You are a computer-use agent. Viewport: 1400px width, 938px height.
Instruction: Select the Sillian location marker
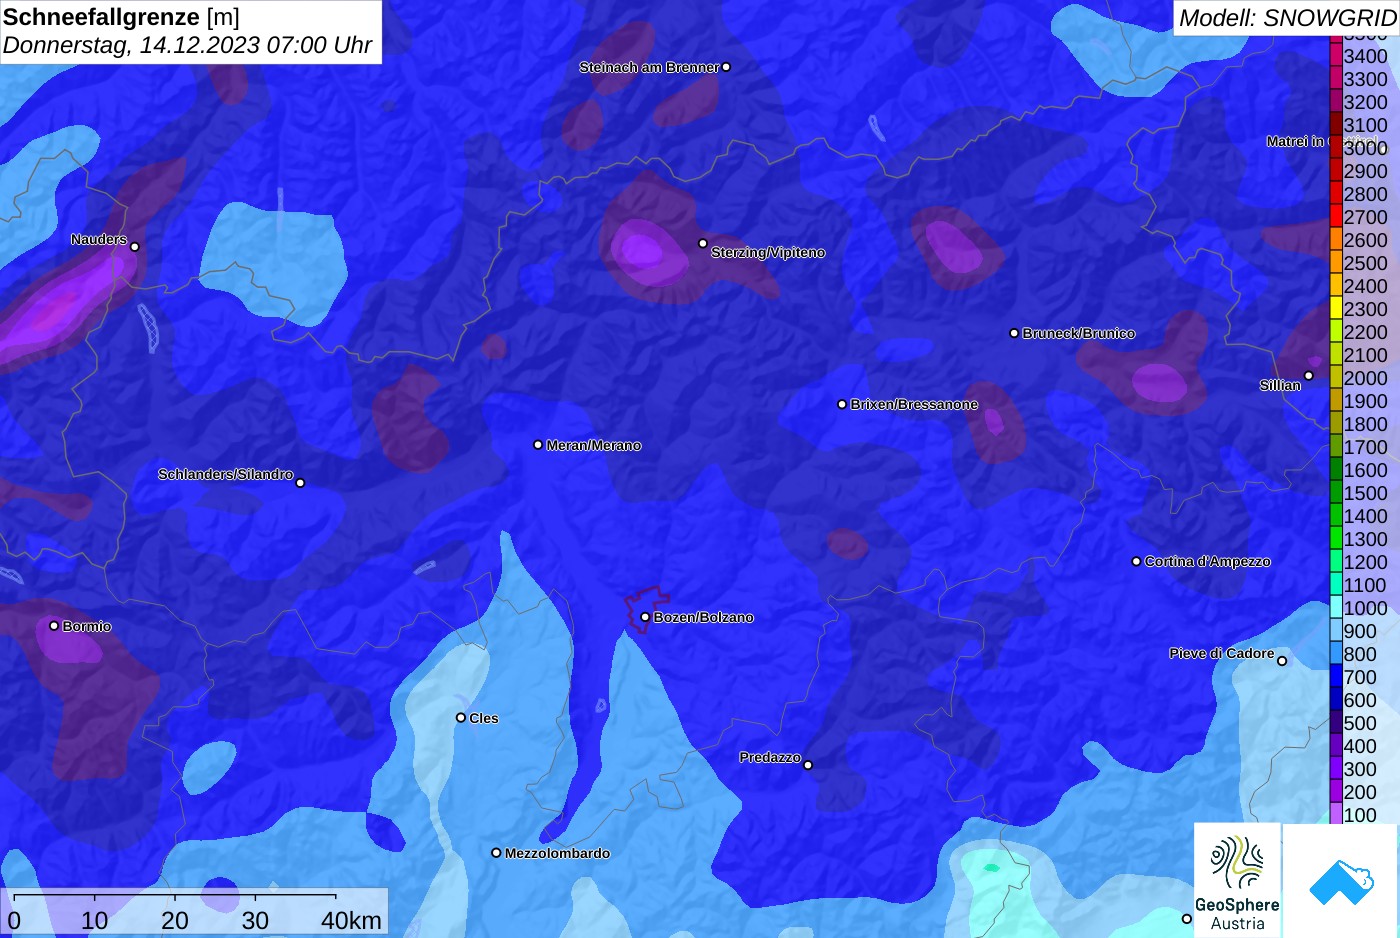point(1309,376)
